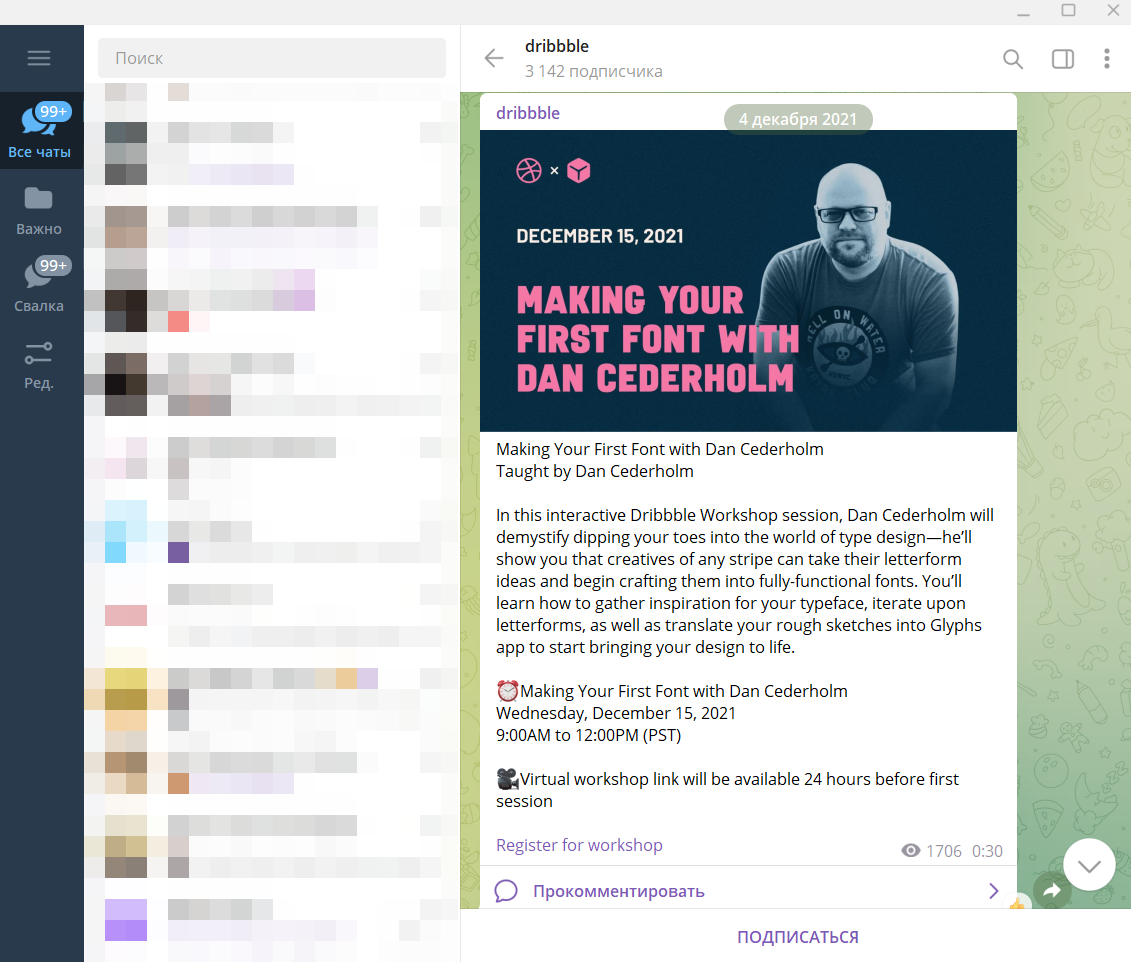Toggle the right info side panel

click(x=1062, y=59)
